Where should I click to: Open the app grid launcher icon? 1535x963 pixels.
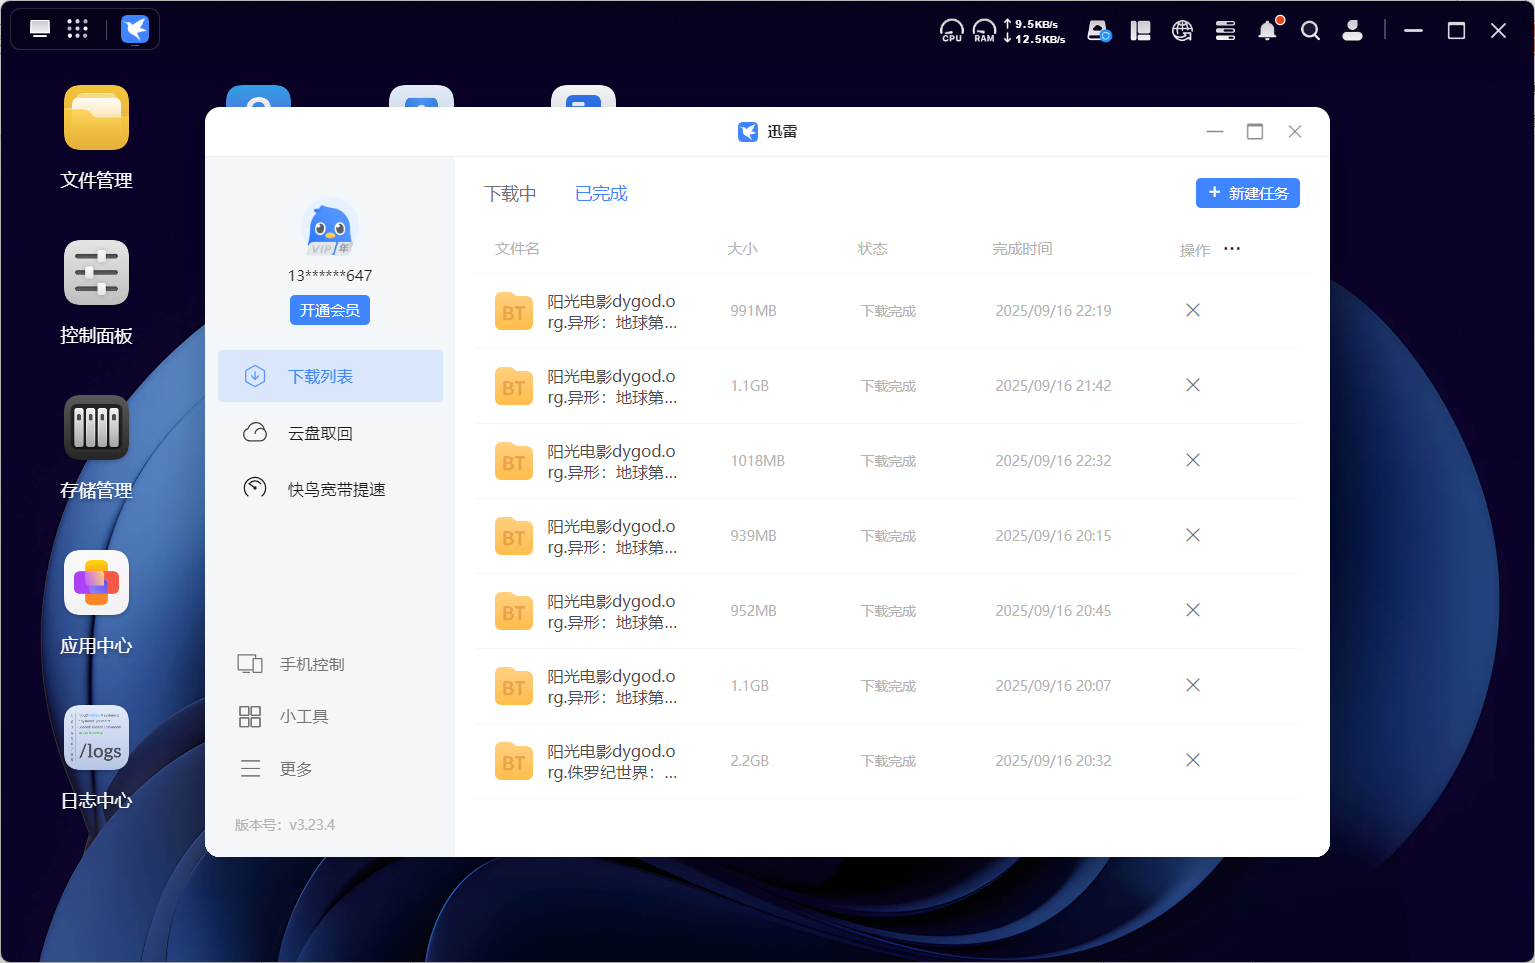(x=78, y=29)
